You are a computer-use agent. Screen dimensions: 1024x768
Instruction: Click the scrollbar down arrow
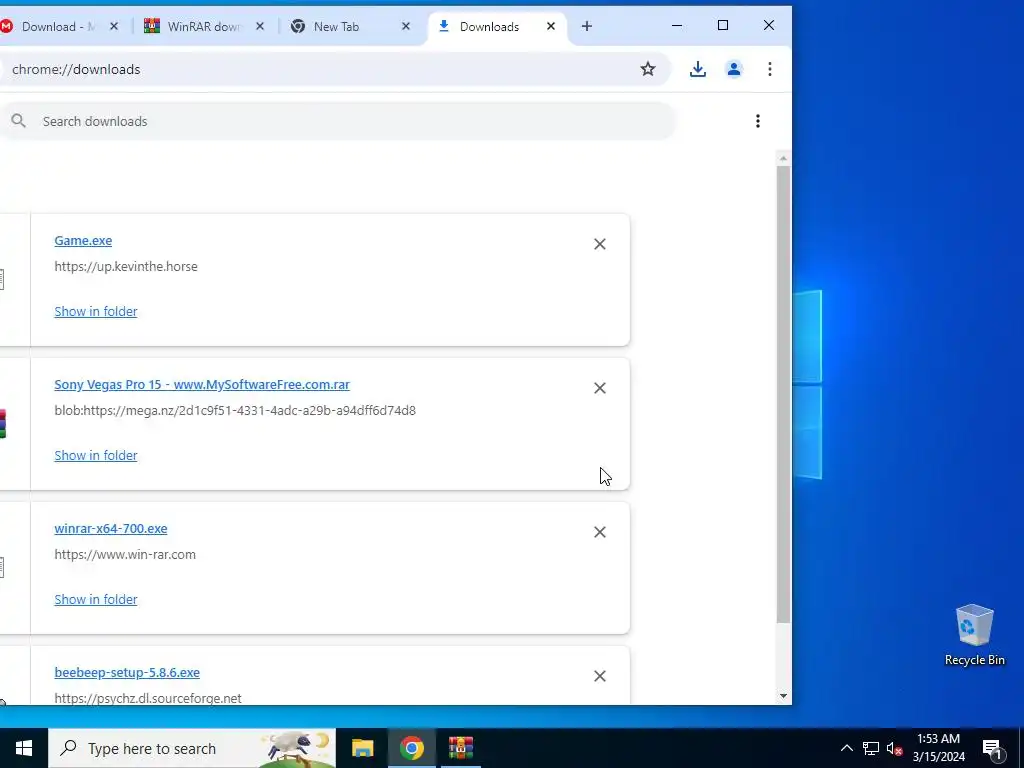click(x=783, y=696)
